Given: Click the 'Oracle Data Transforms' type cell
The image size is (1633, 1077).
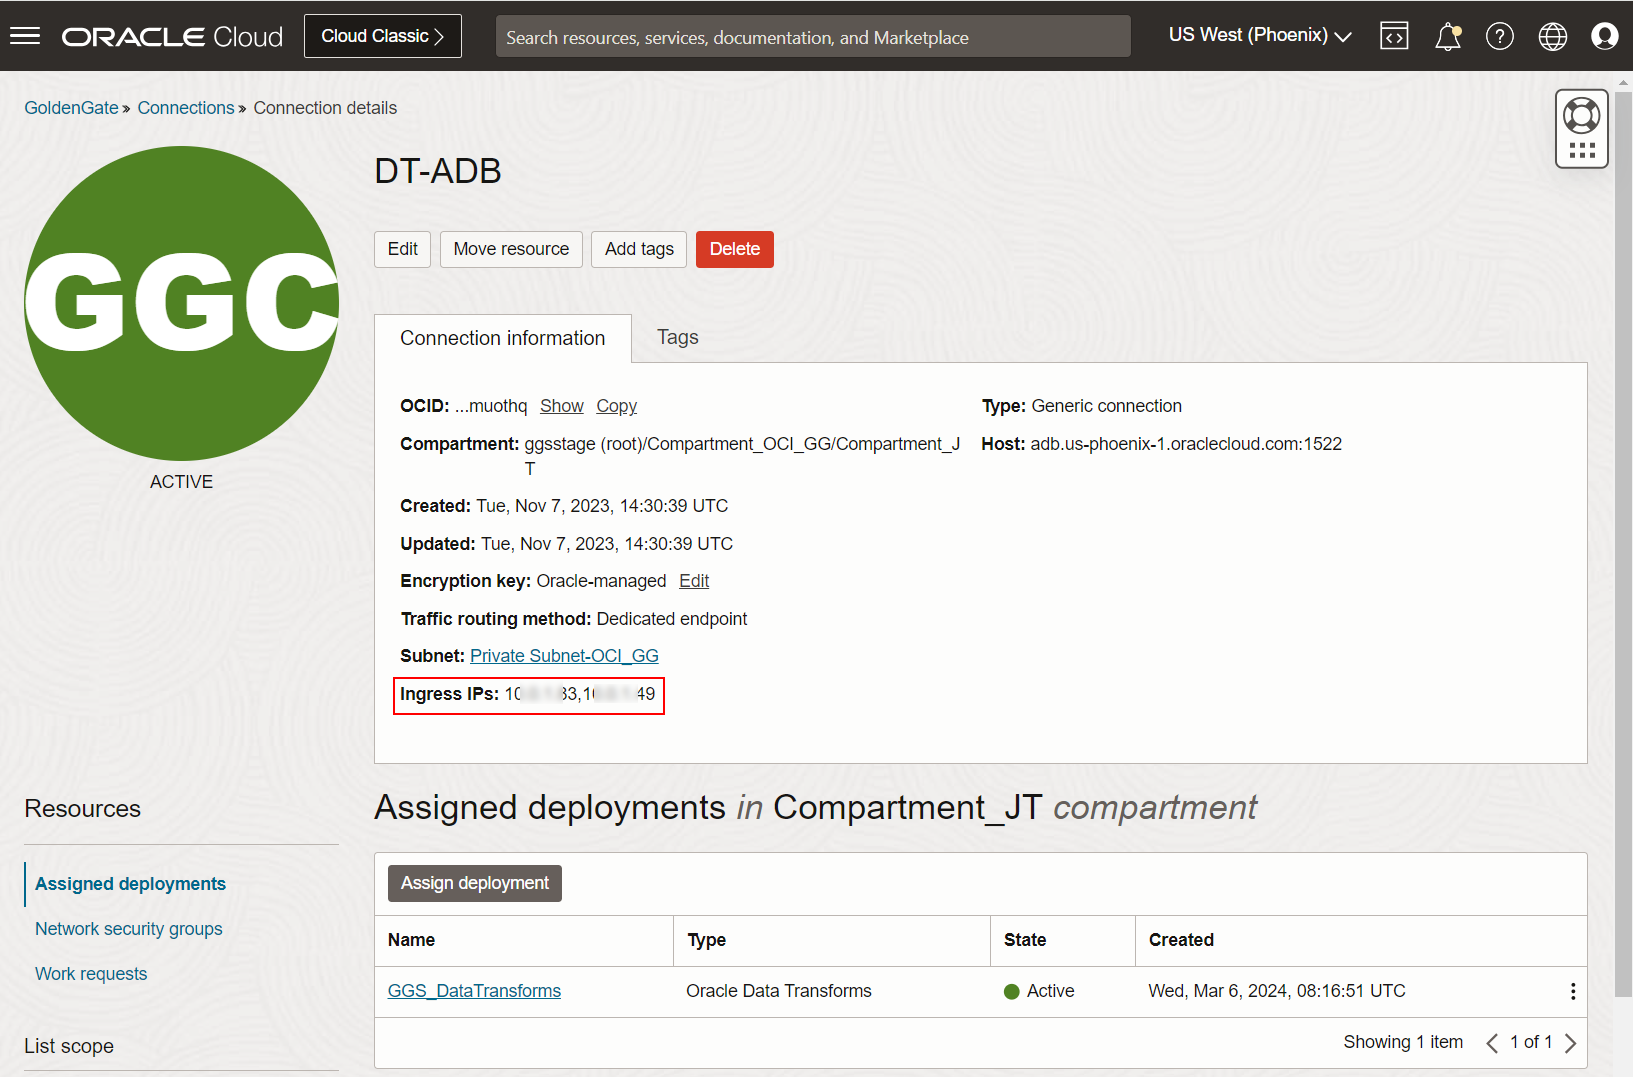Looking at the screenshot, I should tap(779, 991).
